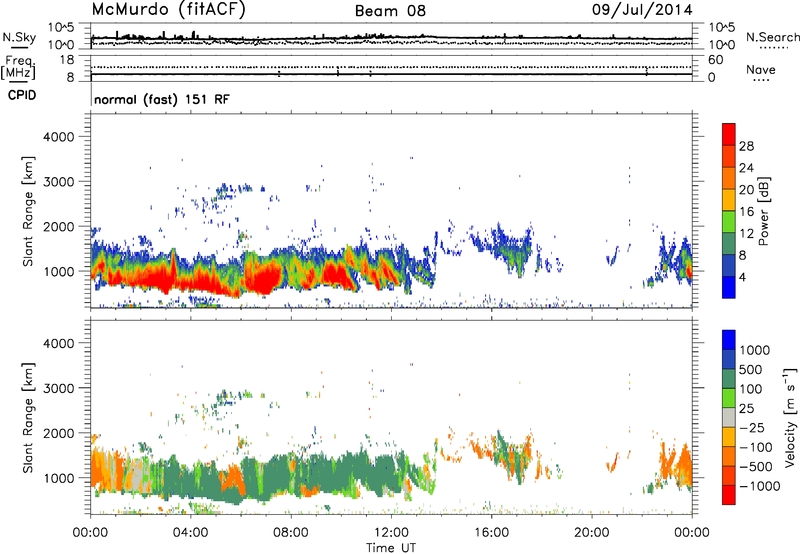
Task: Click the Nave legend label
Action: pos(760,69)
